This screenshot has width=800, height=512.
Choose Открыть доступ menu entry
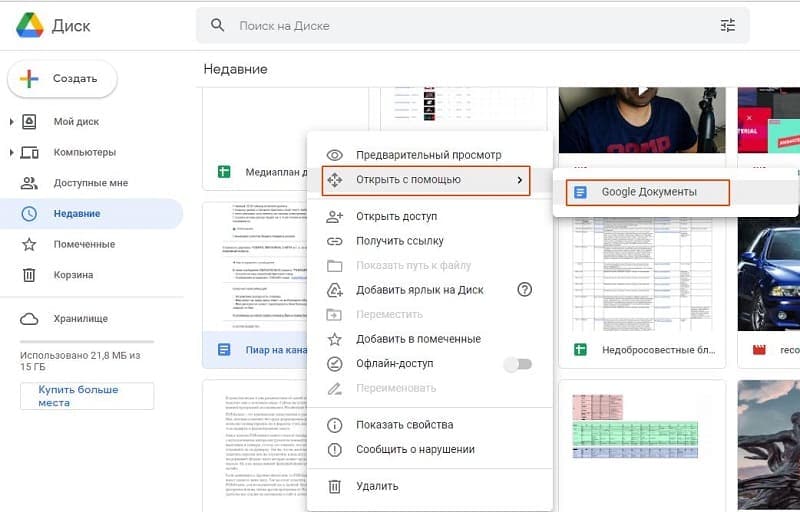click(x=430, y=217)
